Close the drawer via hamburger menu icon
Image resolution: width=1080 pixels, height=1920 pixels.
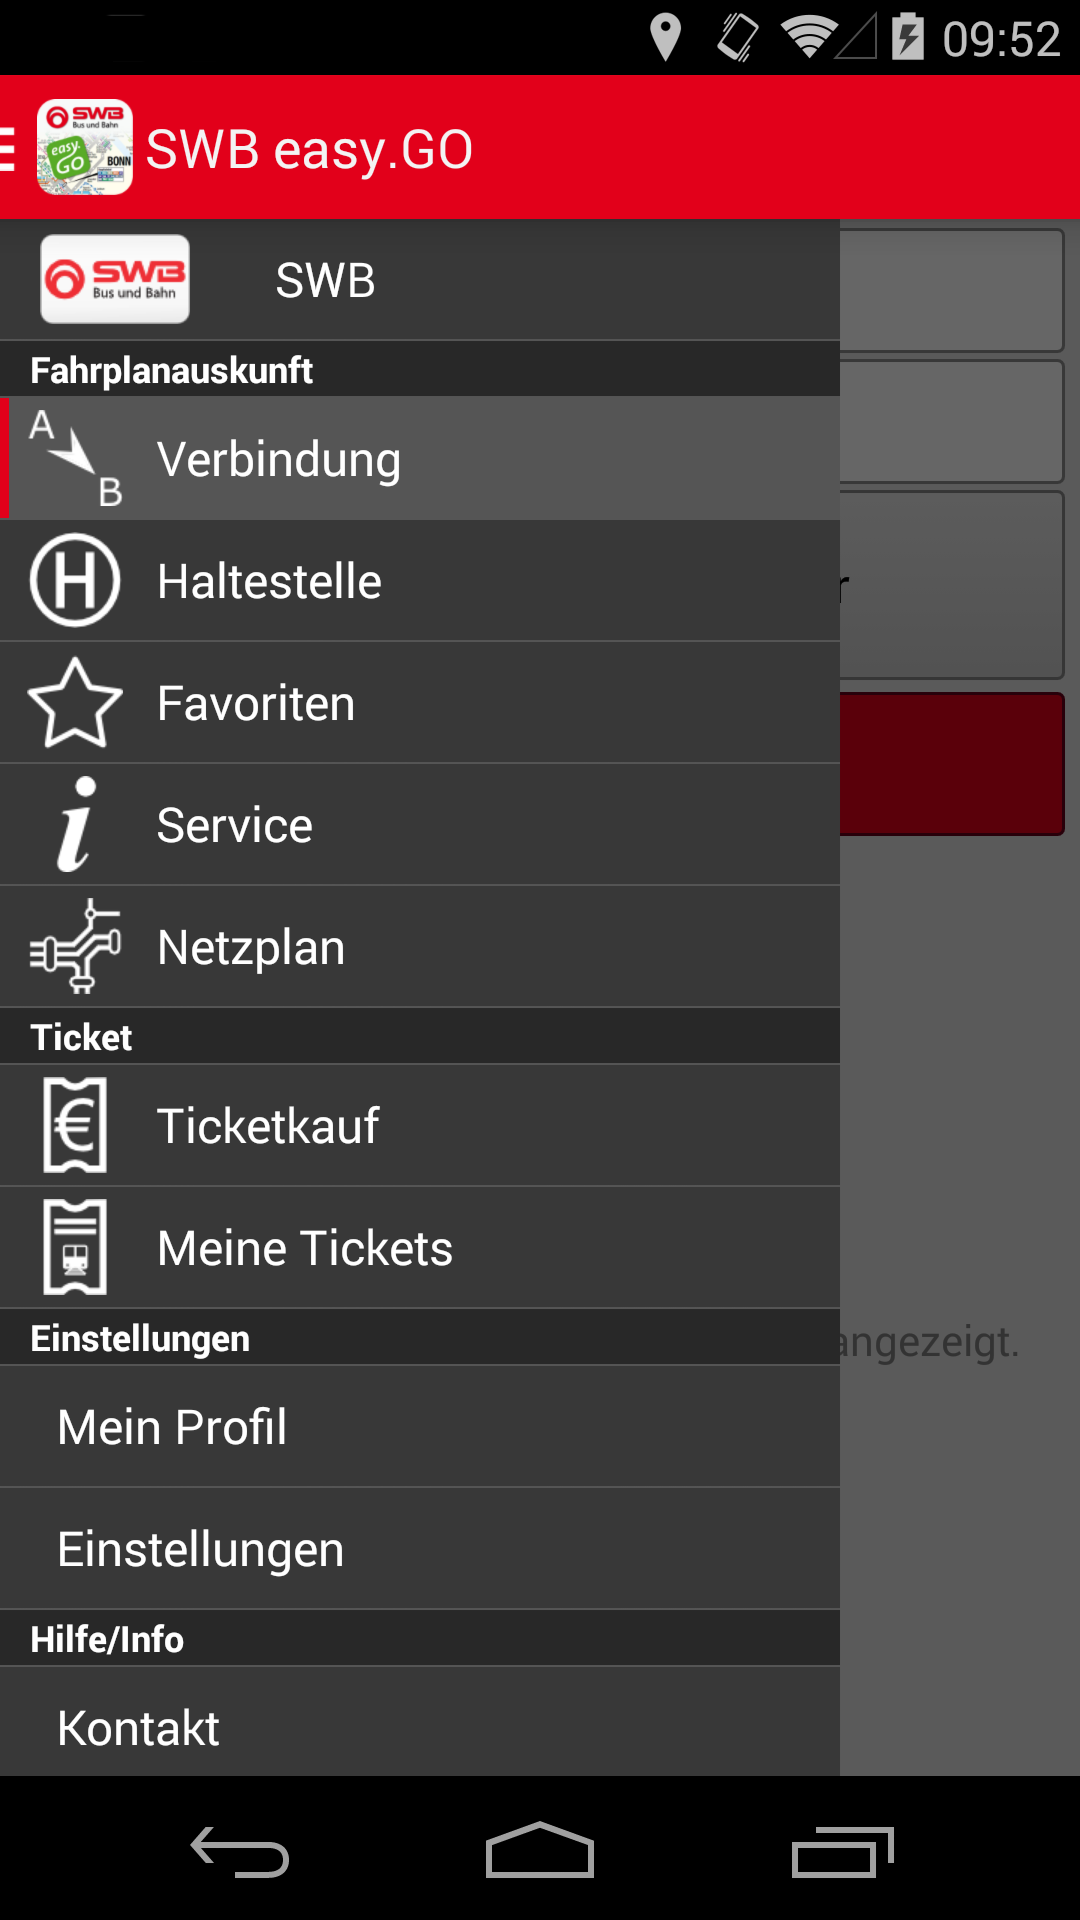click(x=8, y=148)
